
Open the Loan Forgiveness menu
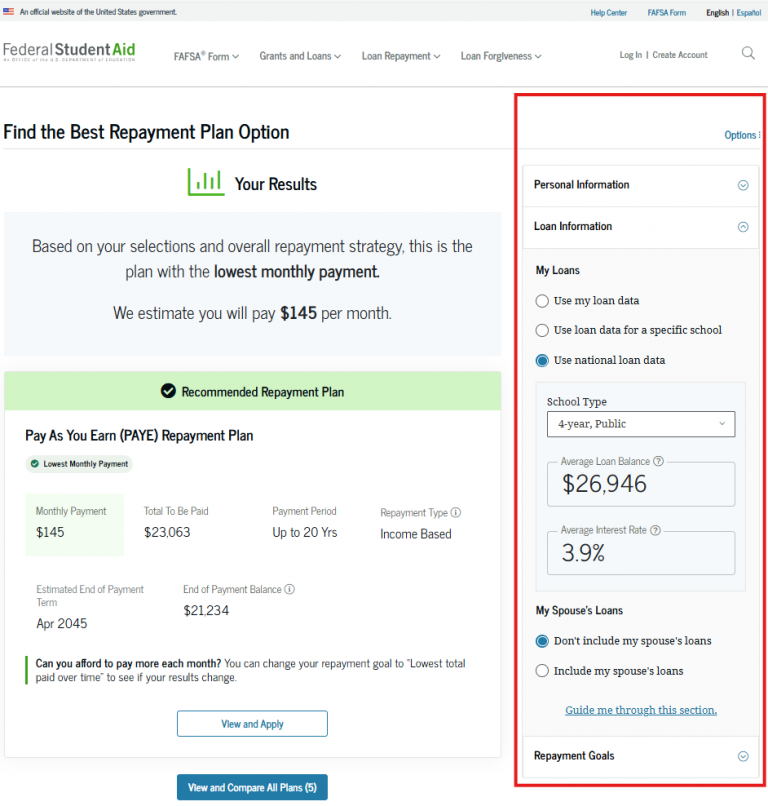click(x=500, y=57)
